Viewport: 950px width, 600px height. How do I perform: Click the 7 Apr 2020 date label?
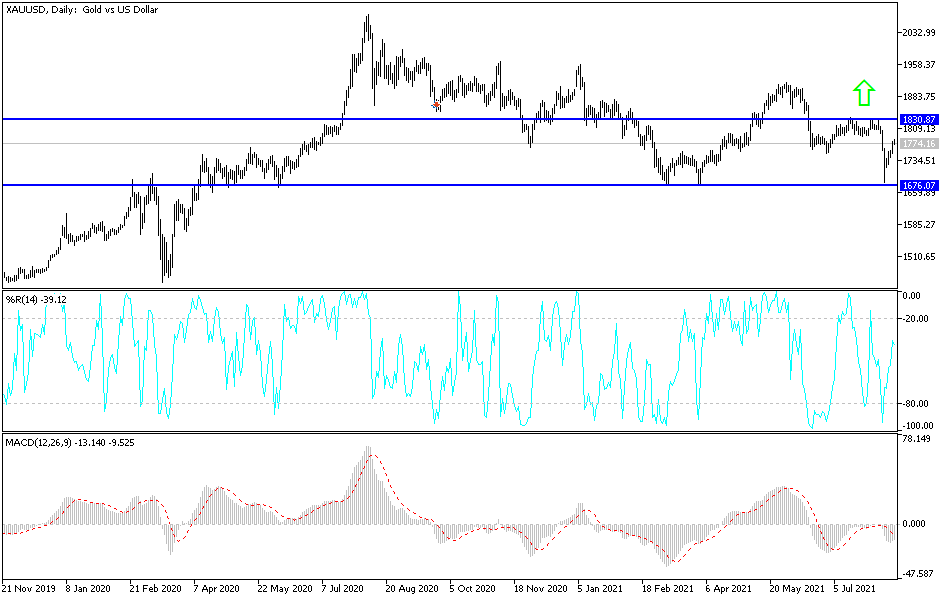coord(216,588)
